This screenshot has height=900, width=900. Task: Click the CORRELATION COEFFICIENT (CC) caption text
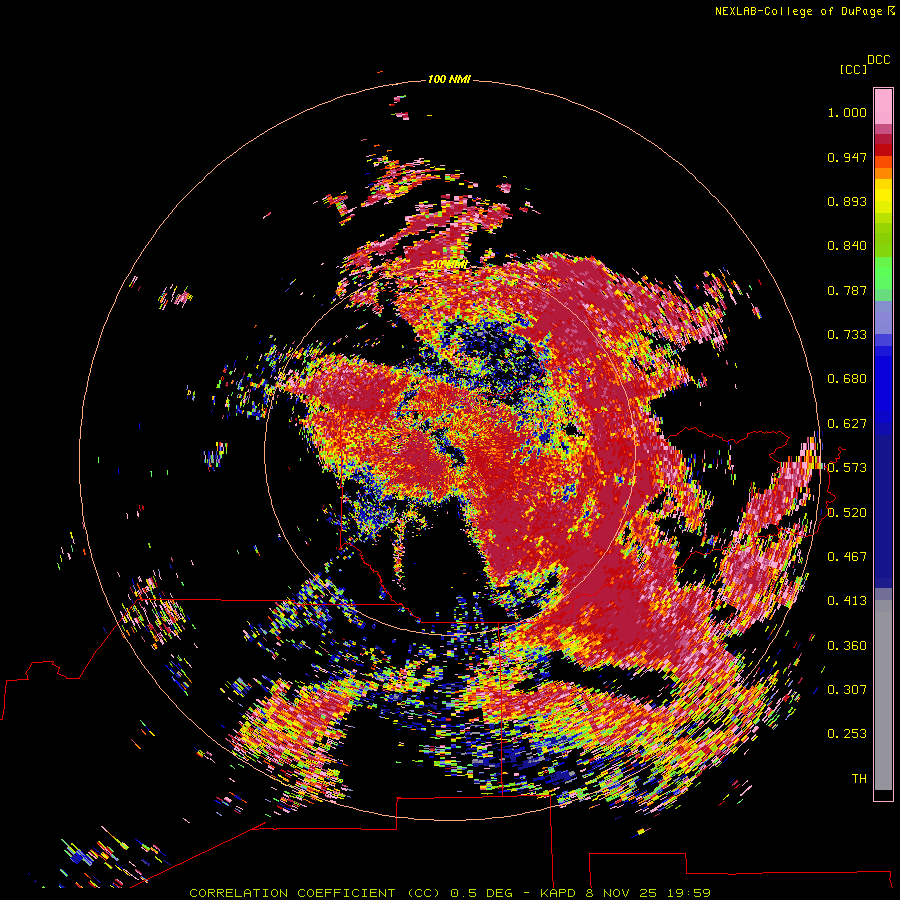315,893
